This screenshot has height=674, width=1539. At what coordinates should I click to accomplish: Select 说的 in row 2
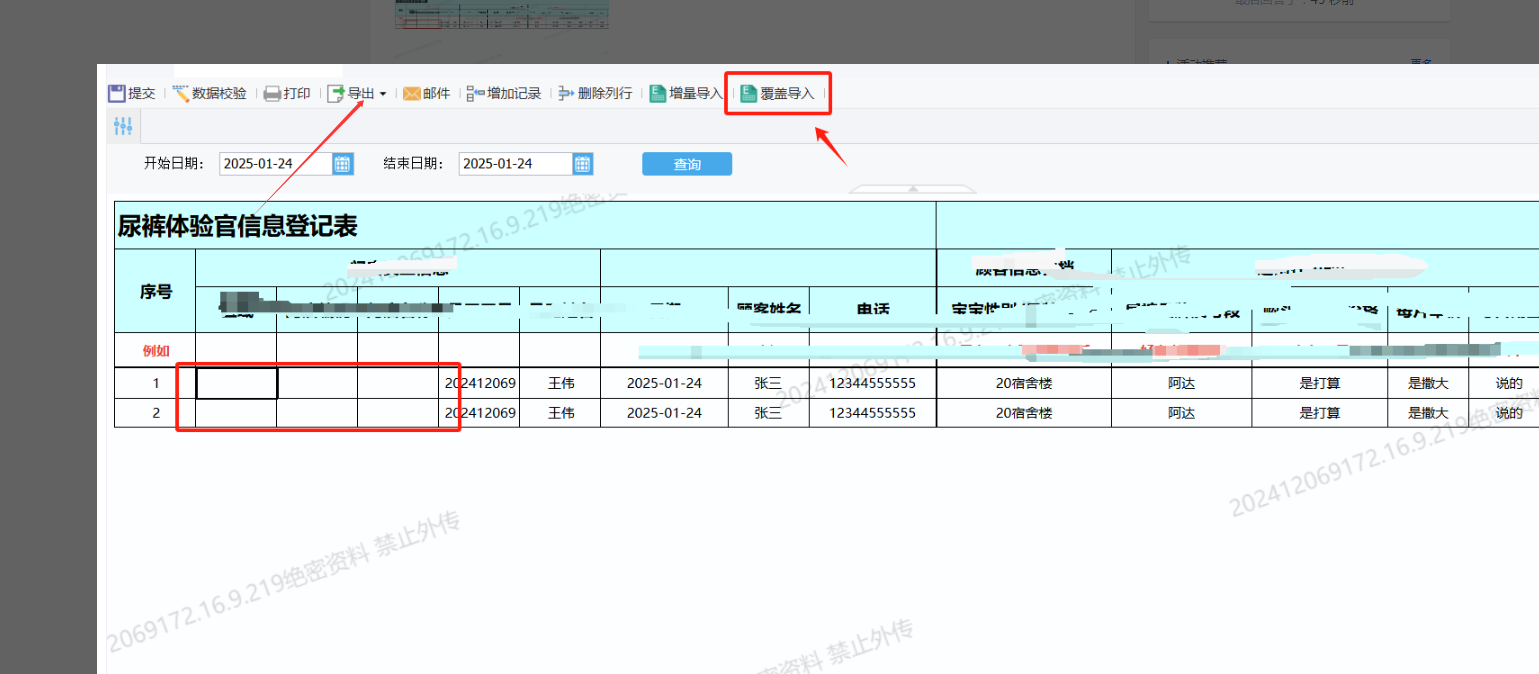(1504, 412)
